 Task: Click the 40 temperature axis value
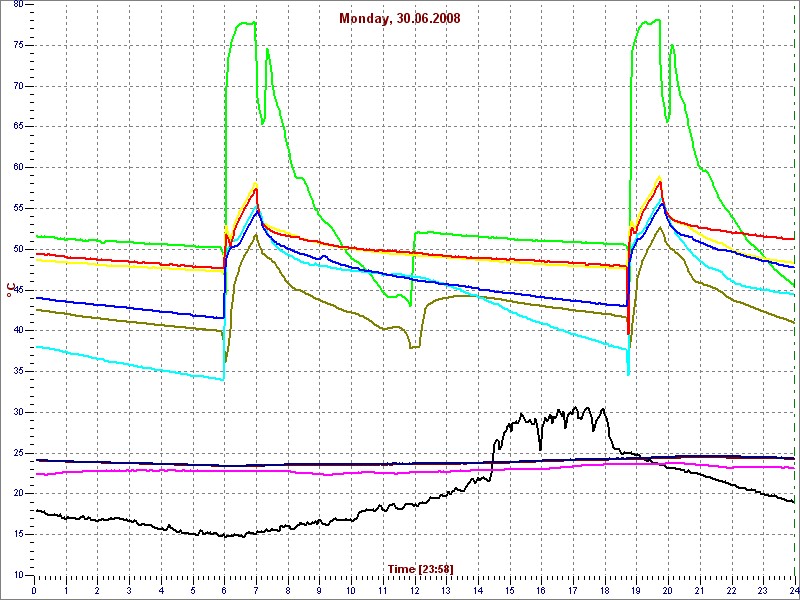(17, 331)
